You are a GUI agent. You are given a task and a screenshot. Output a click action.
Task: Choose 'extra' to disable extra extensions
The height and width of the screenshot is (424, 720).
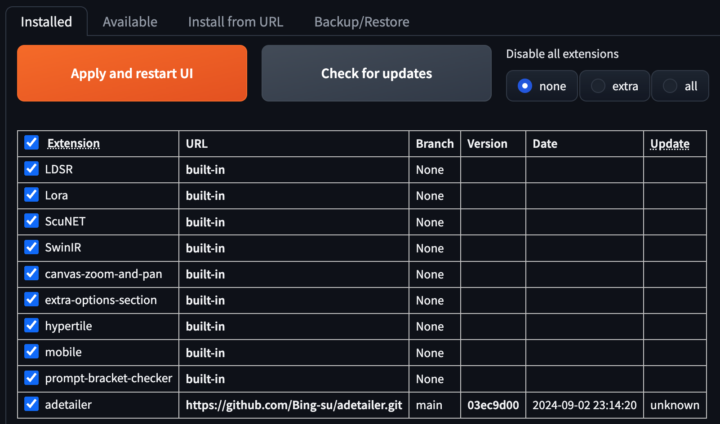598,86
